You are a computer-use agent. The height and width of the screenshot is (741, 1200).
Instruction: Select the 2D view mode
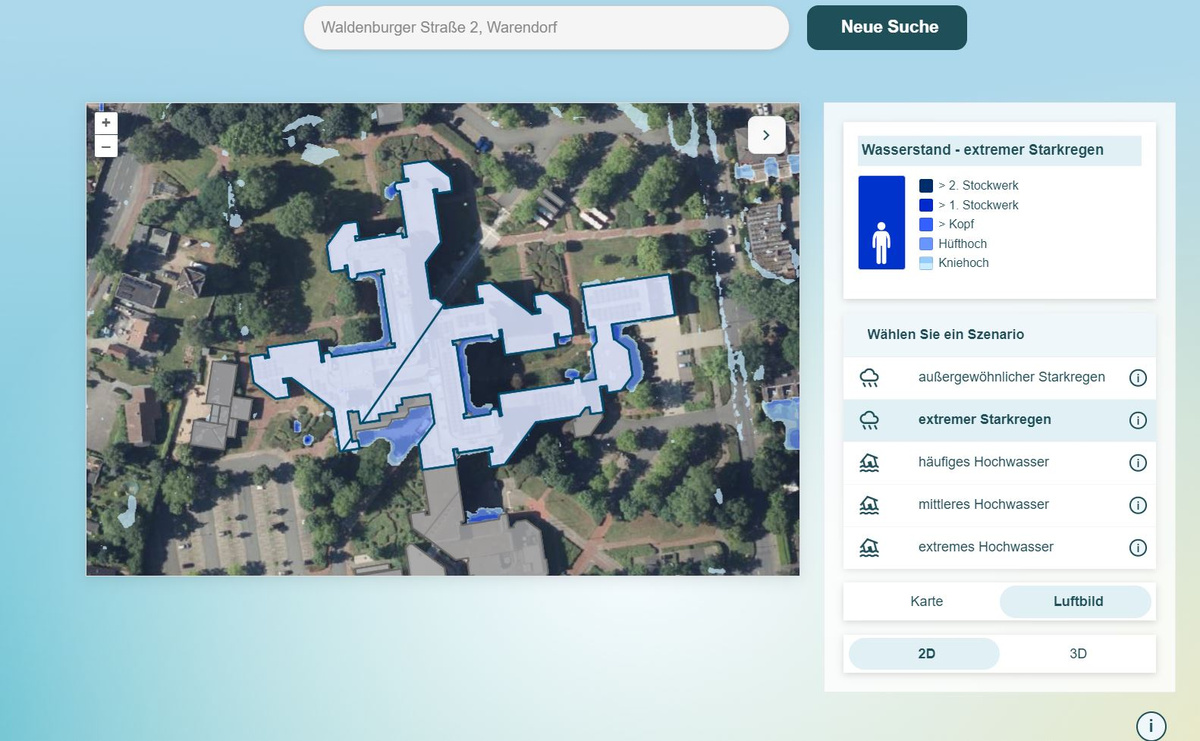925,654
